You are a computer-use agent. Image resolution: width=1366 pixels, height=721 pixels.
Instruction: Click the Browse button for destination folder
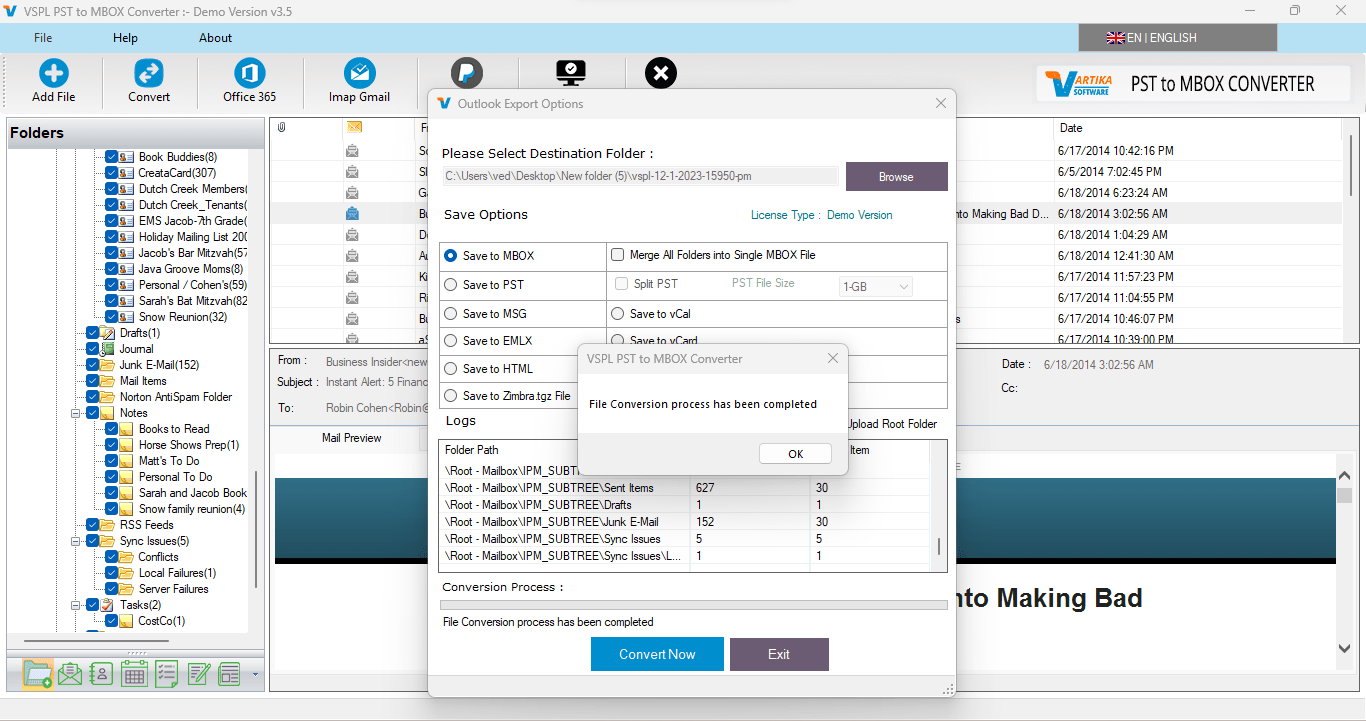point(896,177)
